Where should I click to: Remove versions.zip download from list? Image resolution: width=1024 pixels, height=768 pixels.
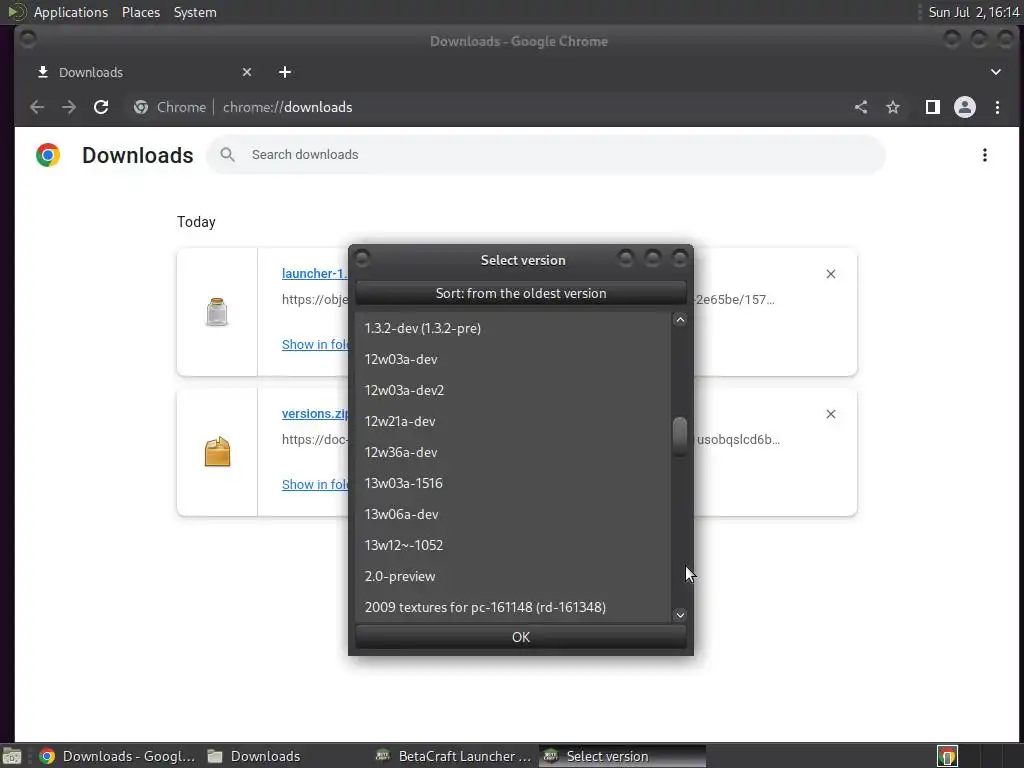coord(831,414)
